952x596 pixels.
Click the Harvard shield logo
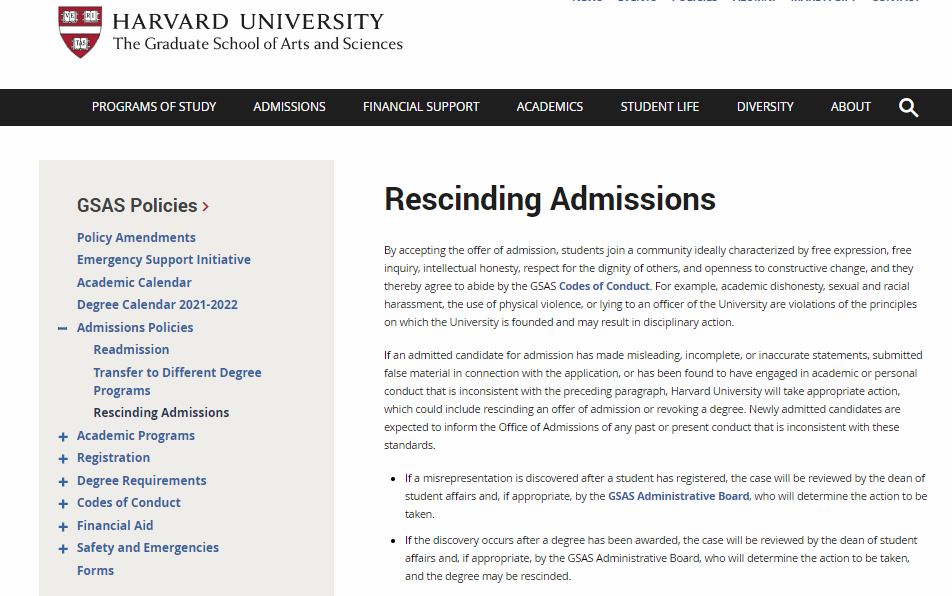point(80,31)
